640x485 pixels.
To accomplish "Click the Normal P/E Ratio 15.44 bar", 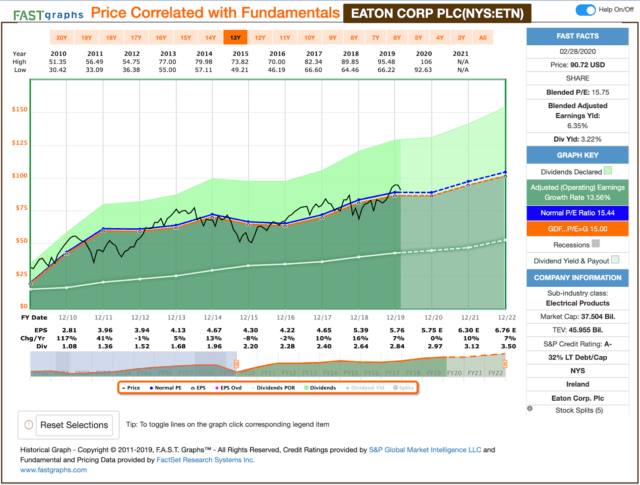I will pyautogui.click(x=578, y=213).
